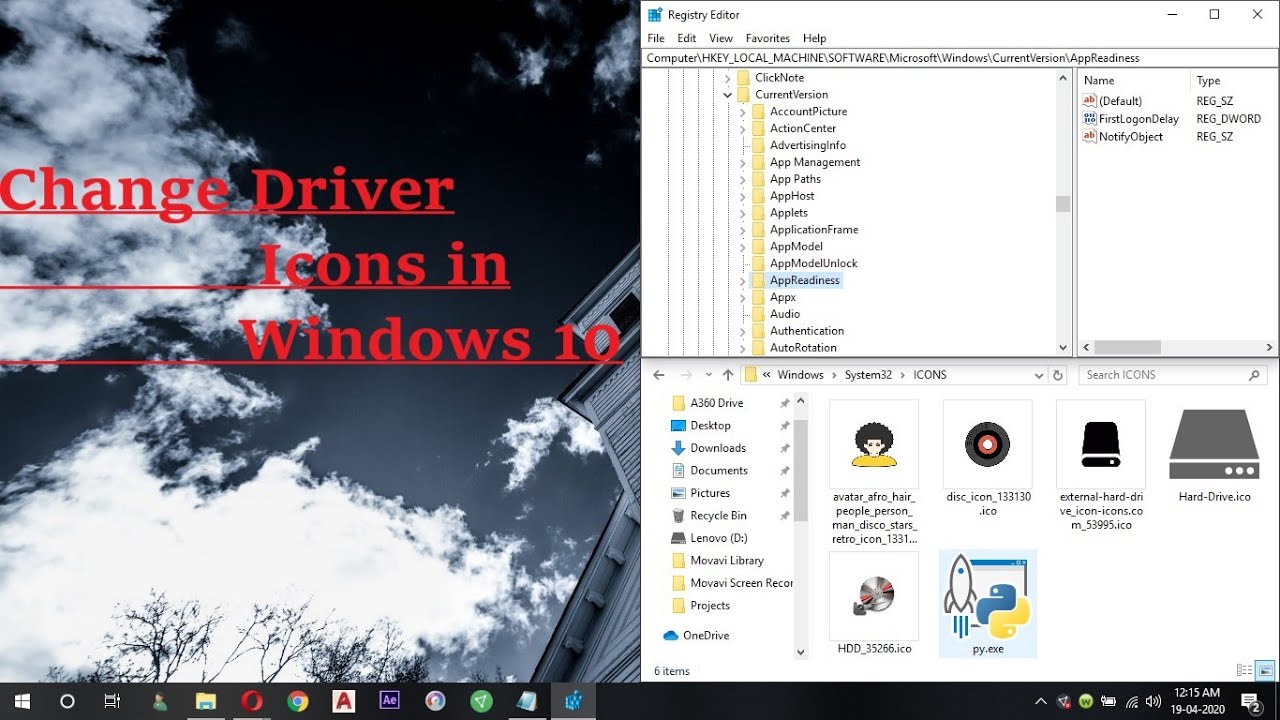
Task: Select the py.exe file
Action: click(988, 602)
